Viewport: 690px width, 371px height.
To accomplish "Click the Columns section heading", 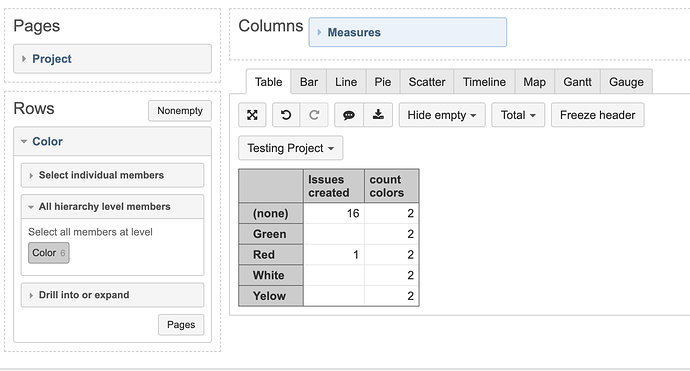I will tap(271, 26).
